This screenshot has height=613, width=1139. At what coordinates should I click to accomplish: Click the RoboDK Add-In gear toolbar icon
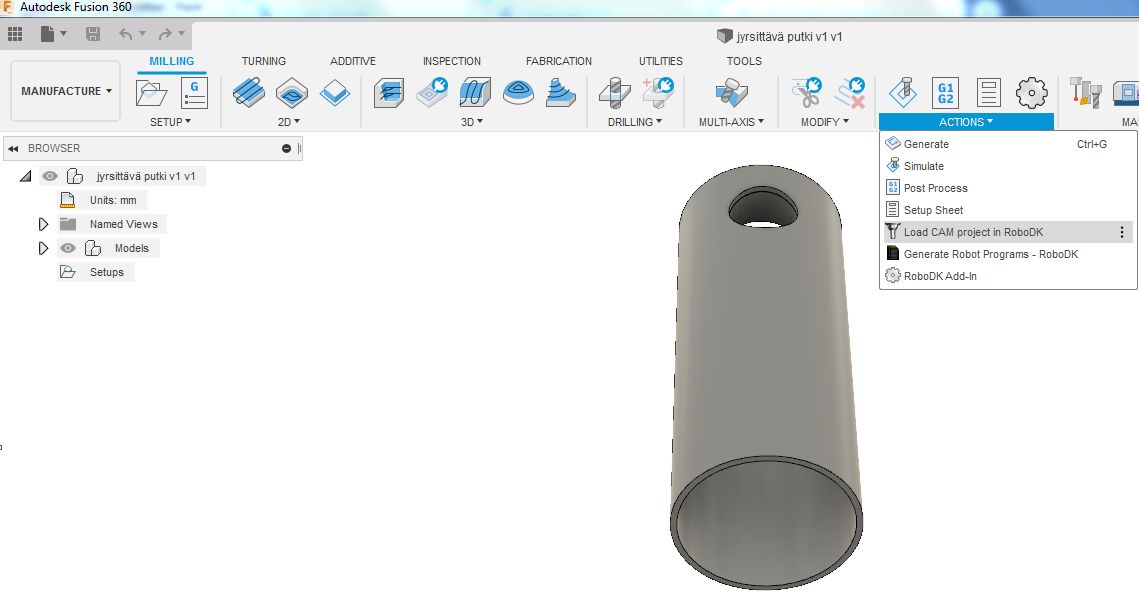click(1031, 93)
